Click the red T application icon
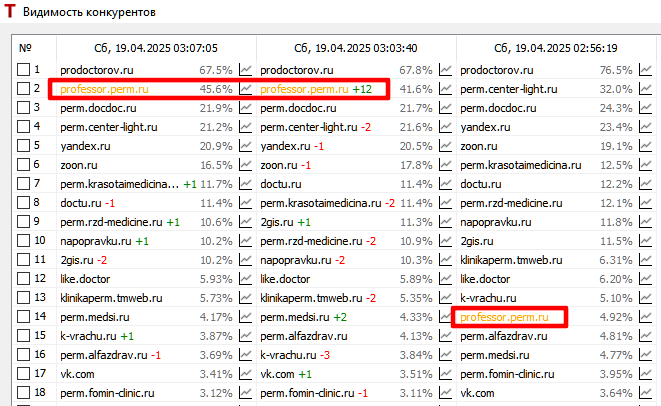The image size is (661, 406). pos(10,11)
